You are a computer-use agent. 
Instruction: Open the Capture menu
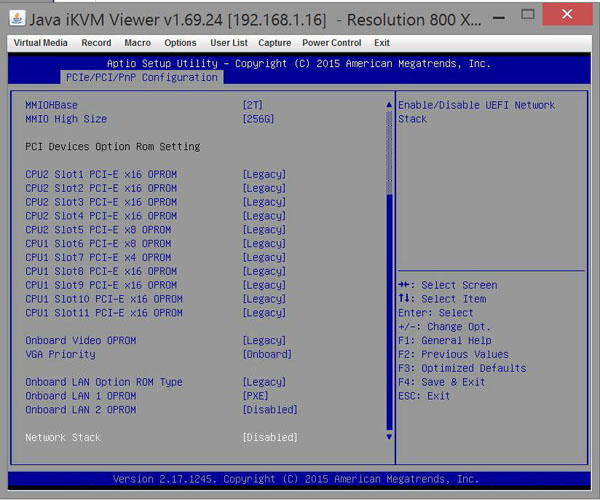coord(274,43)
